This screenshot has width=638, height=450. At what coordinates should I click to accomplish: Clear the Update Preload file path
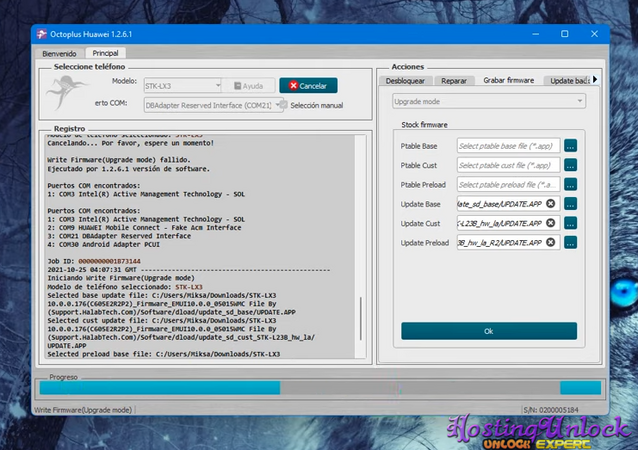click(551, 243)
